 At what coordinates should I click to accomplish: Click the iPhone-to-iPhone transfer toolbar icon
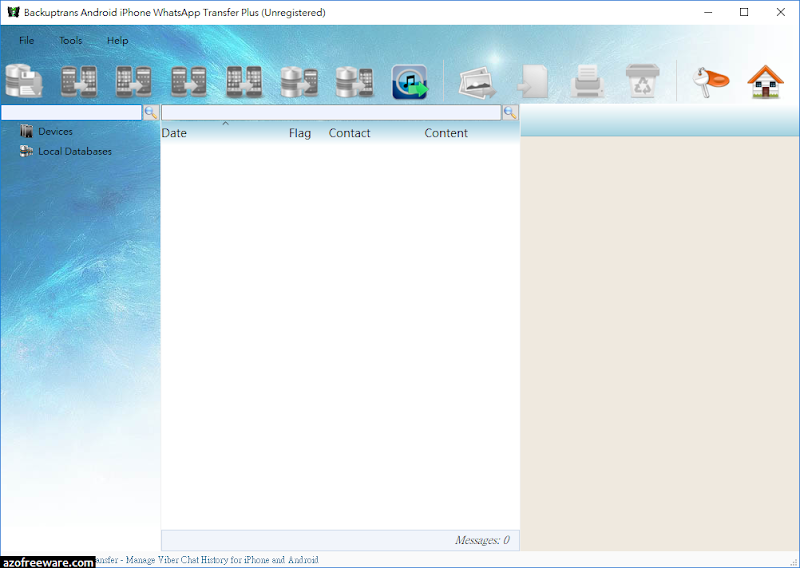click(244, 81)
